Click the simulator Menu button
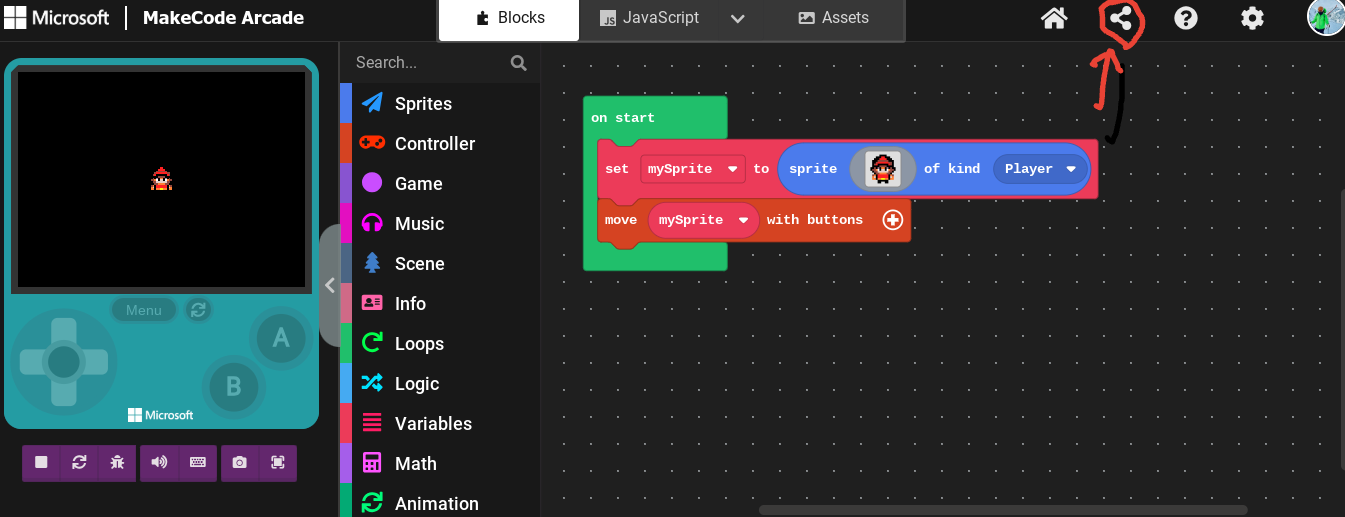 click(x=144, y=310)
